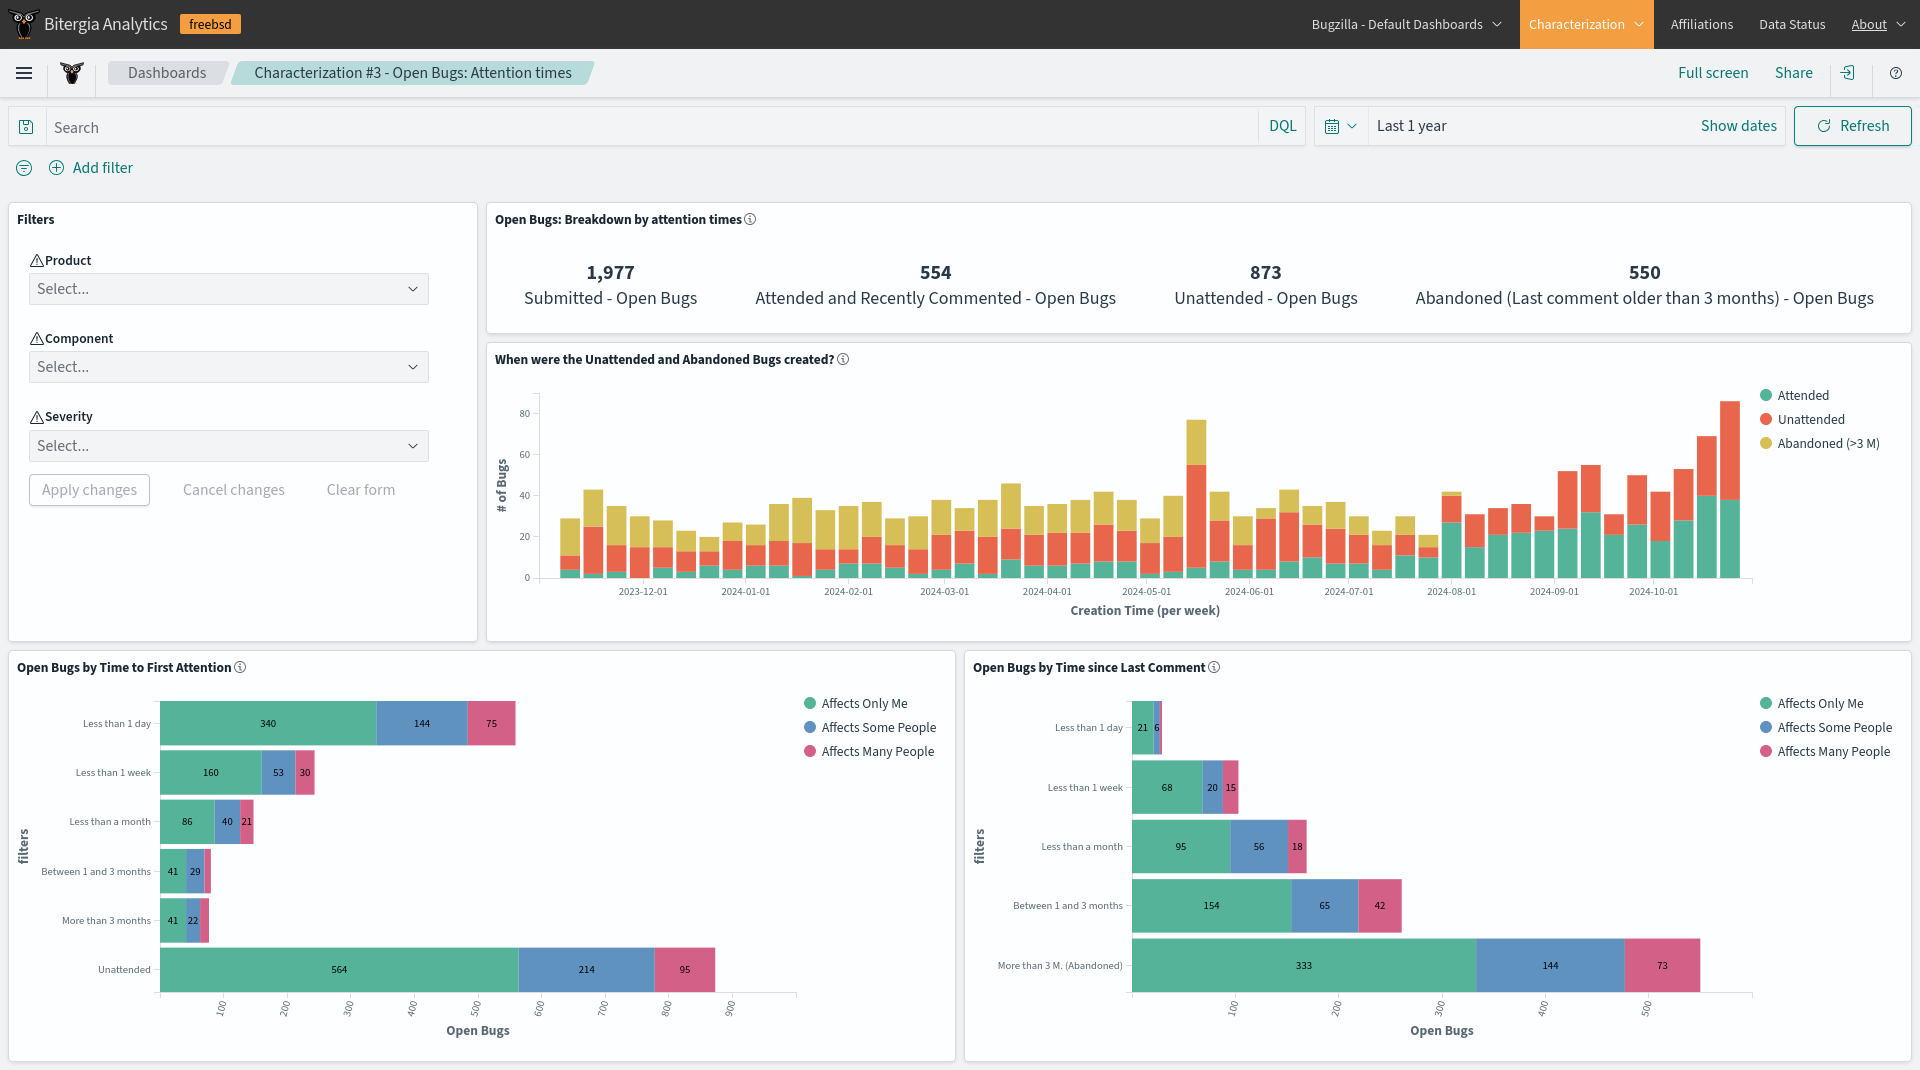Click warning icon next to Product
1920x1070 pixels.
tap(37, 260)
